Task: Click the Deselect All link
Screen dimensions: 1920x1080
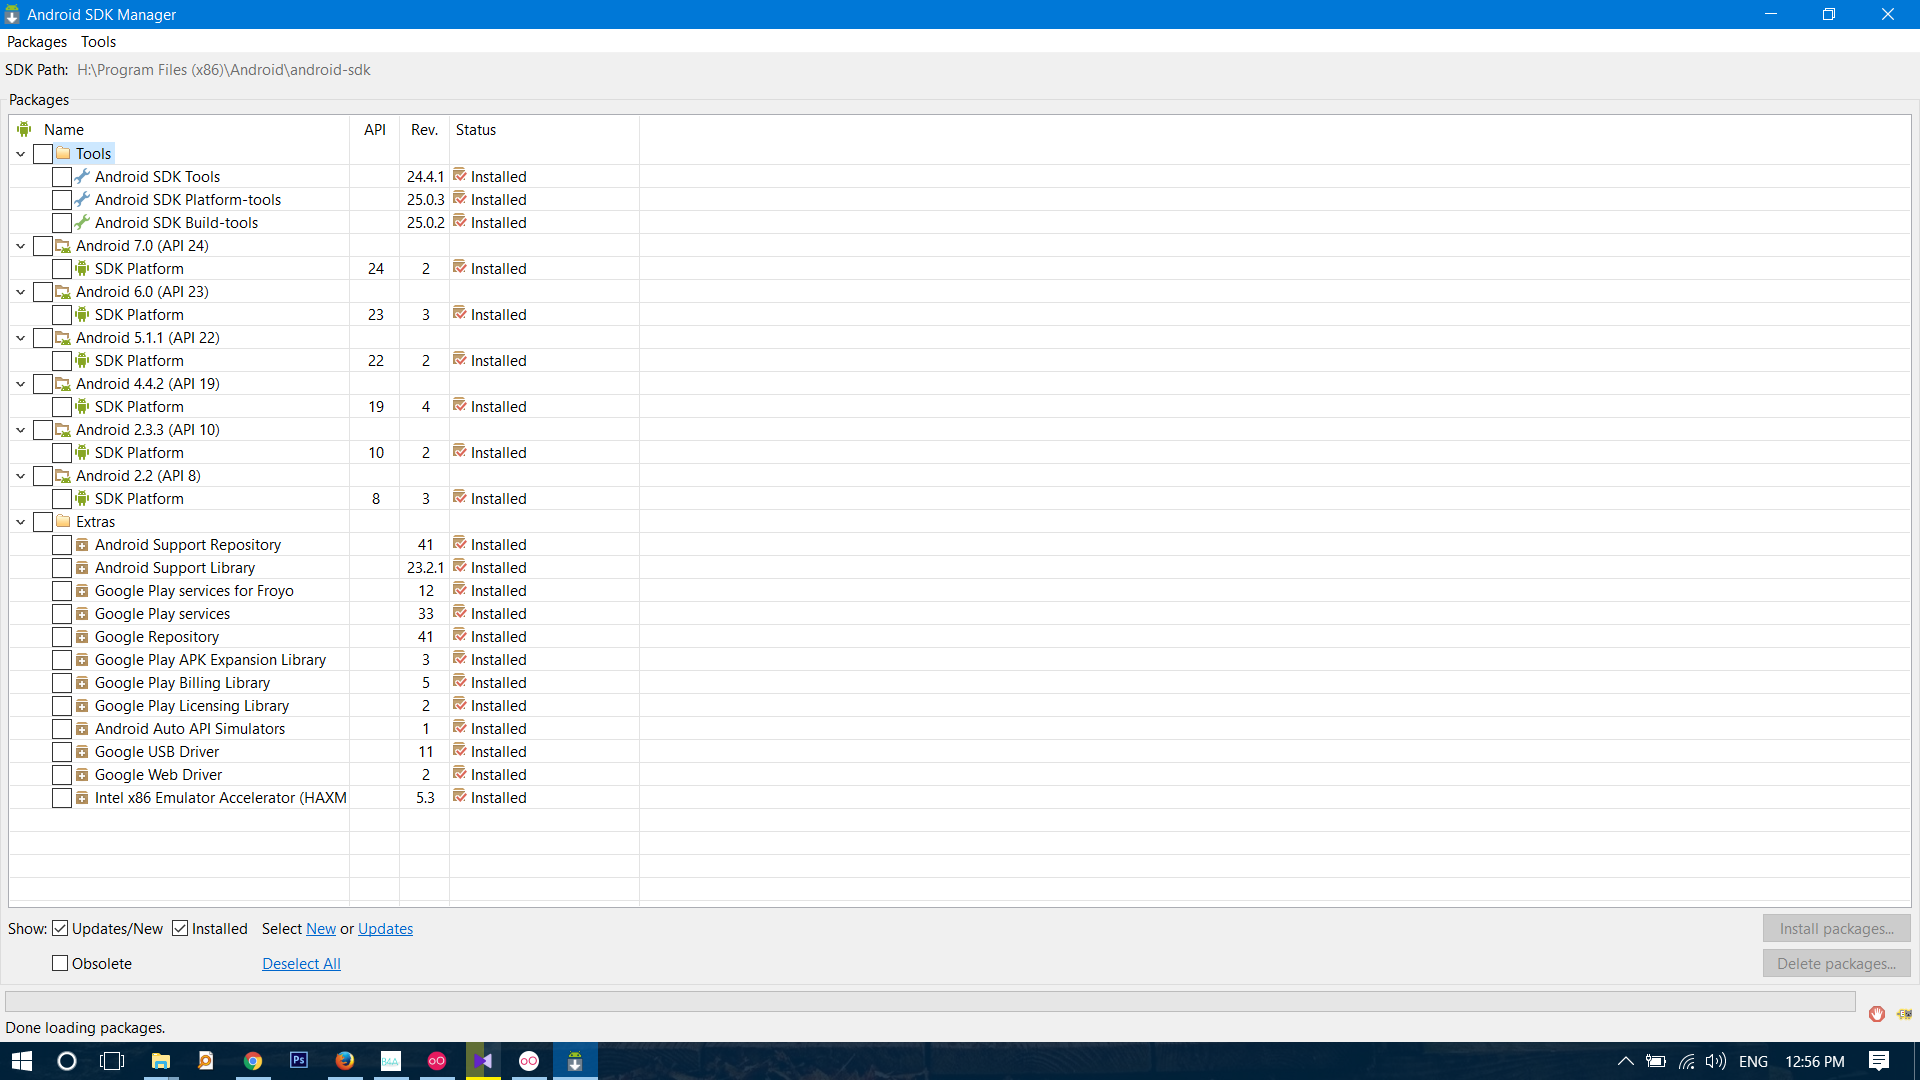Action: [301, 963]
